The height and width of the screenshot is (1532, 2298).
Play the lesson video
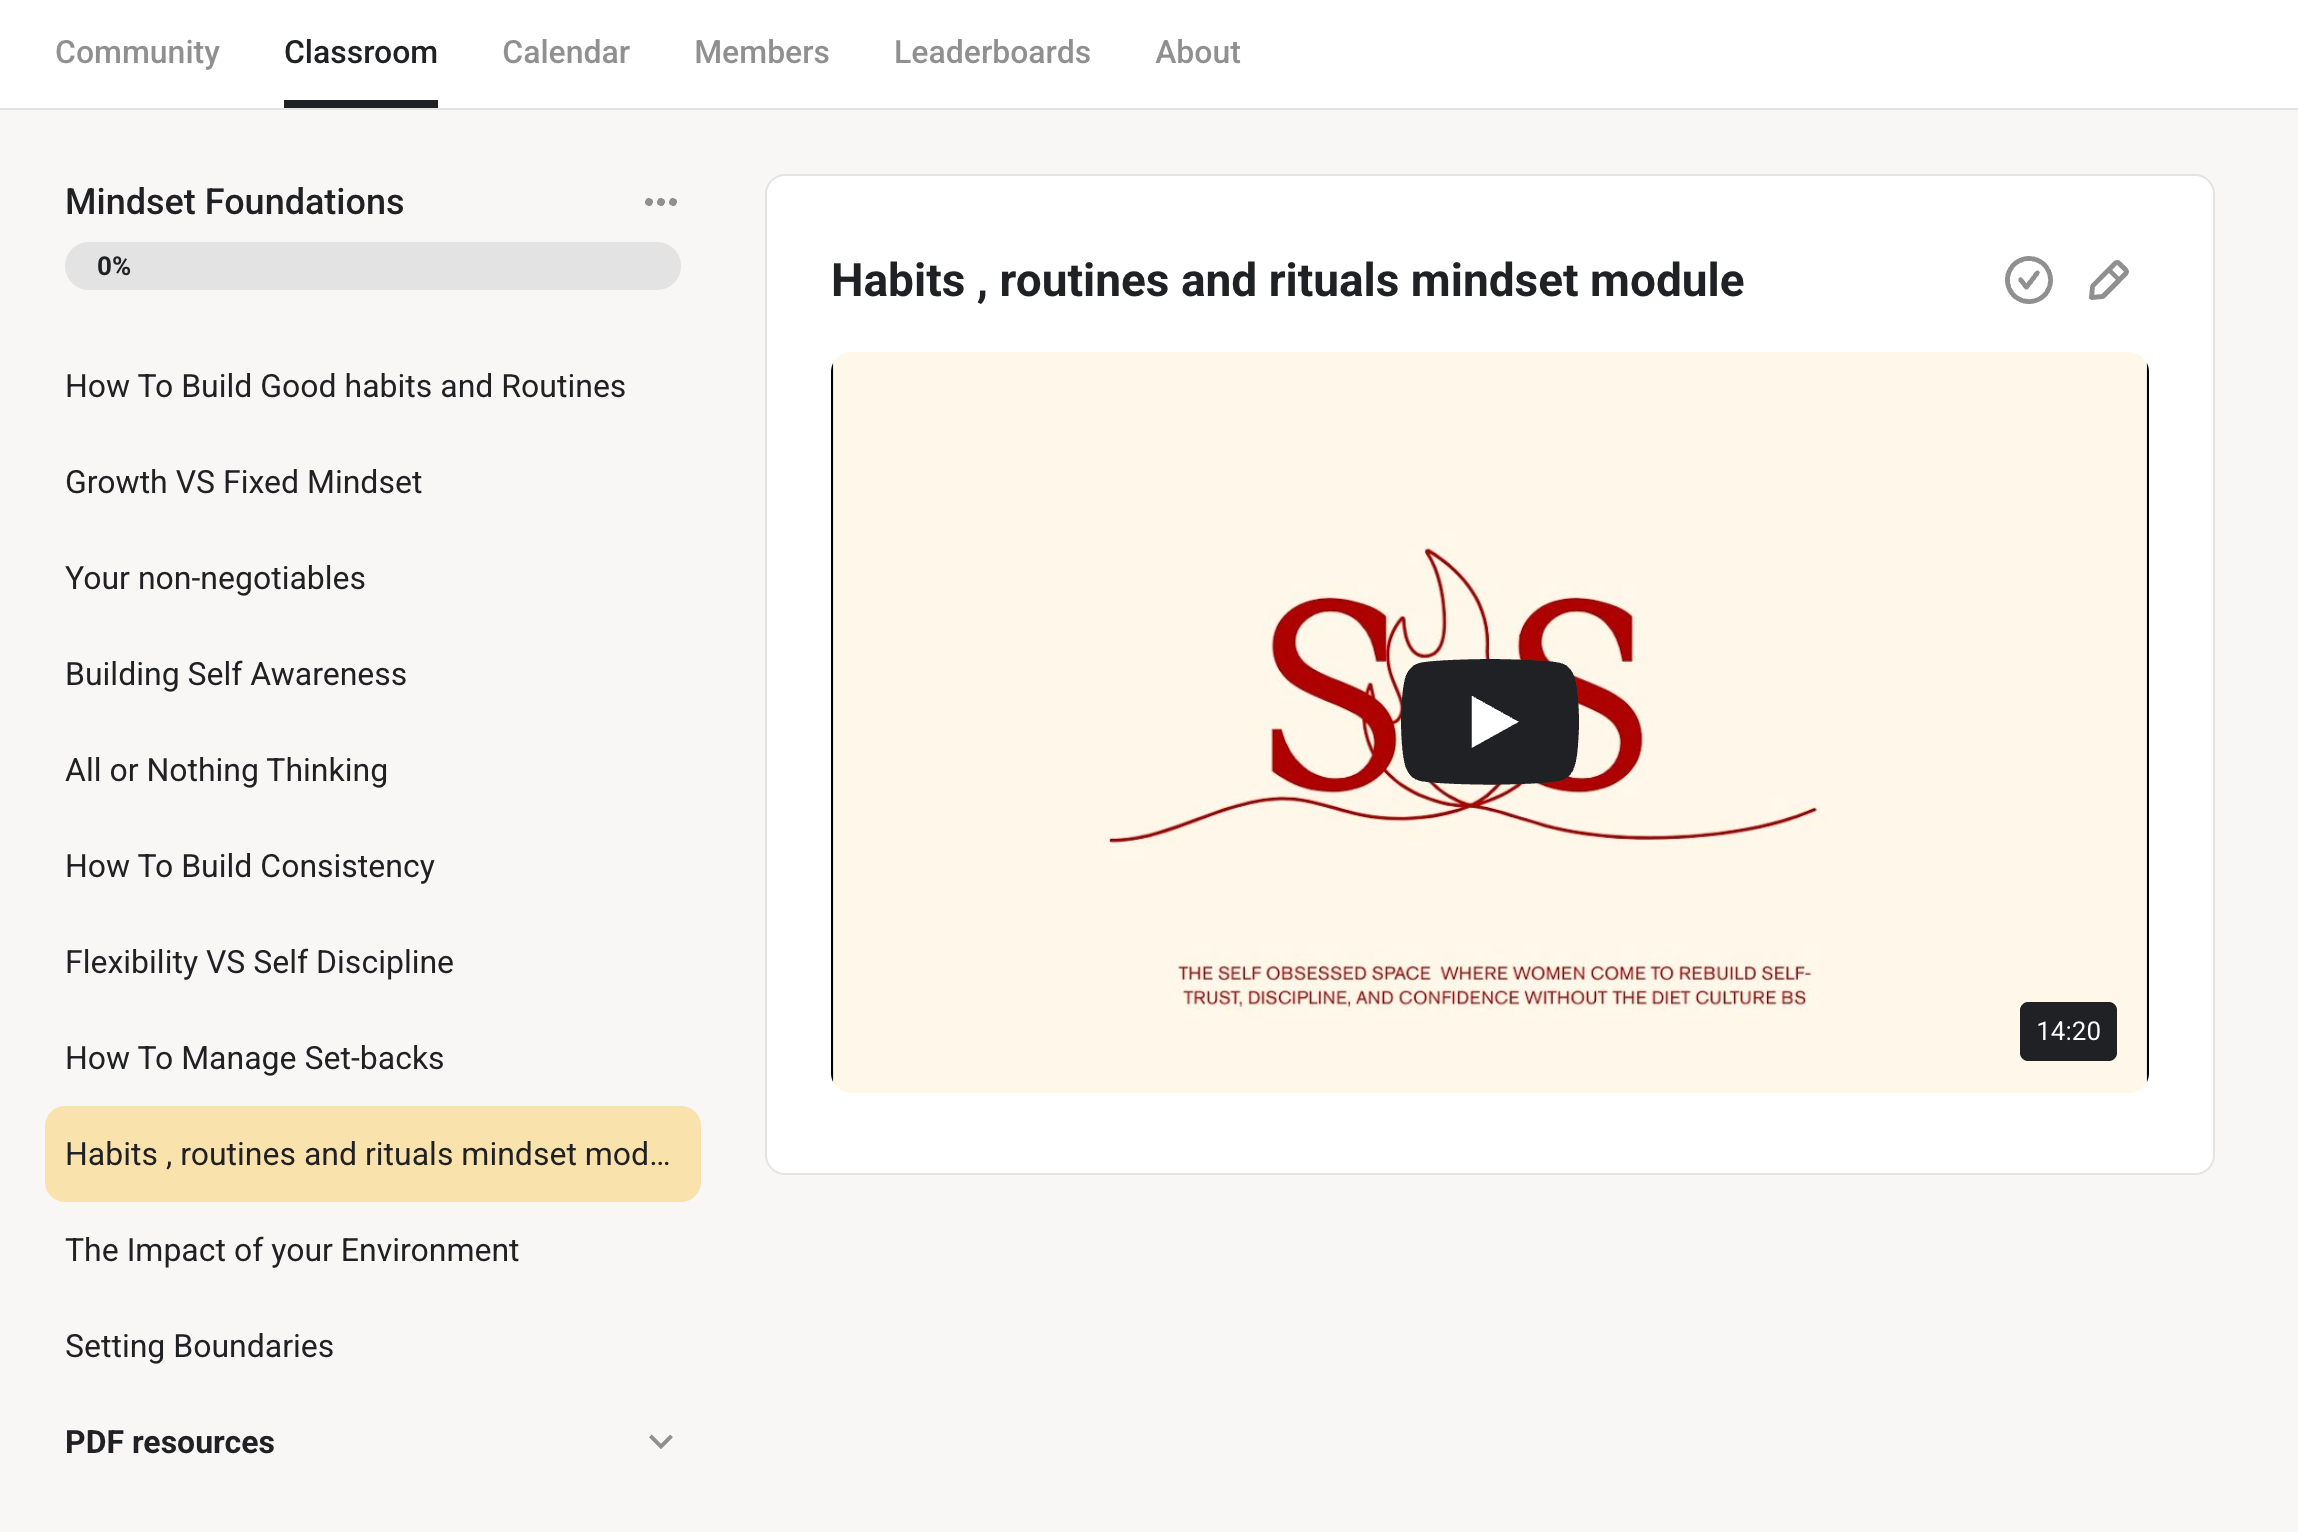[x=1489, y=721]
